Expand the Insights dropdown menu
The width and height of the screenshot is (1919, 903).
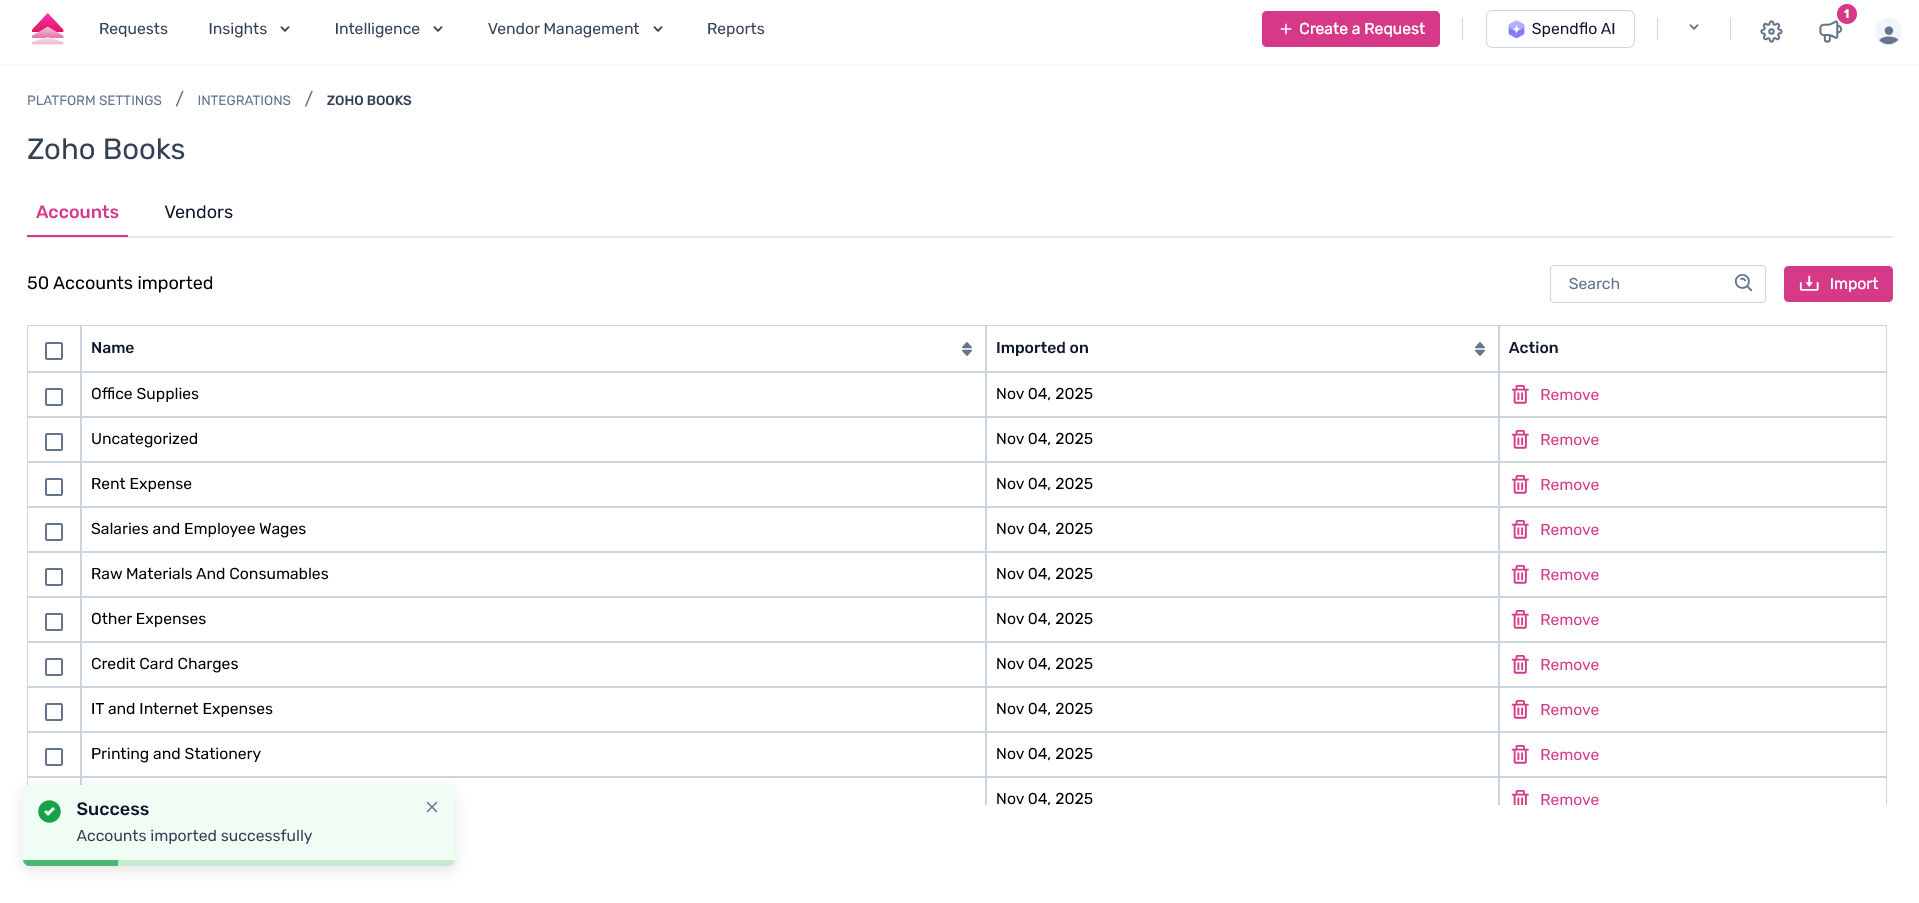(249, 29)
